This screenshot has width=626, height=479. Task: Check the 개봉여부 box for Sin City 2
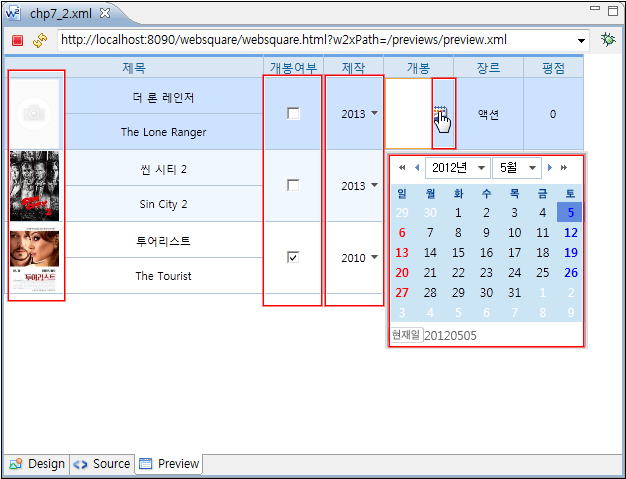coord(293,186)
